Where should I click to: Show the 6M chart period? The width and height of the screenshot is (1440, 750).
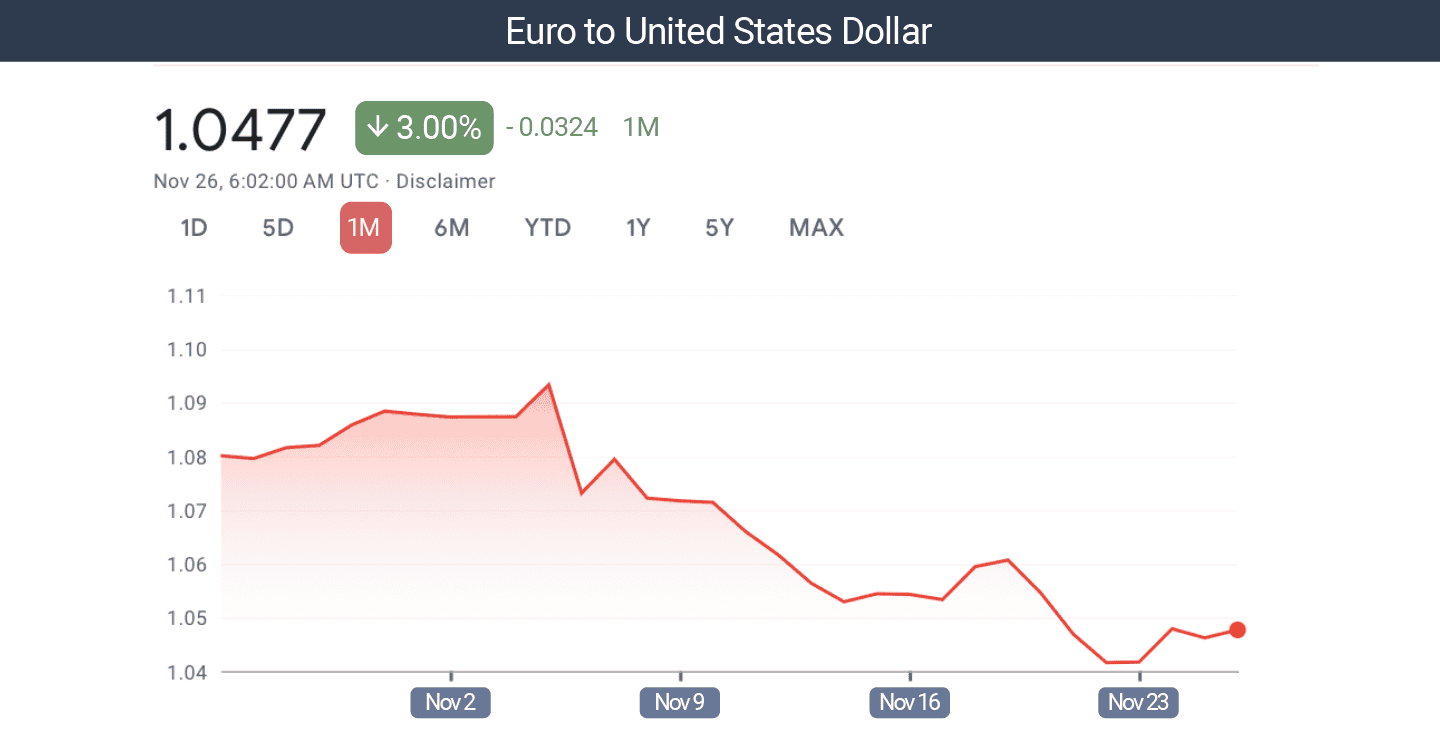(x=452, y=228)
